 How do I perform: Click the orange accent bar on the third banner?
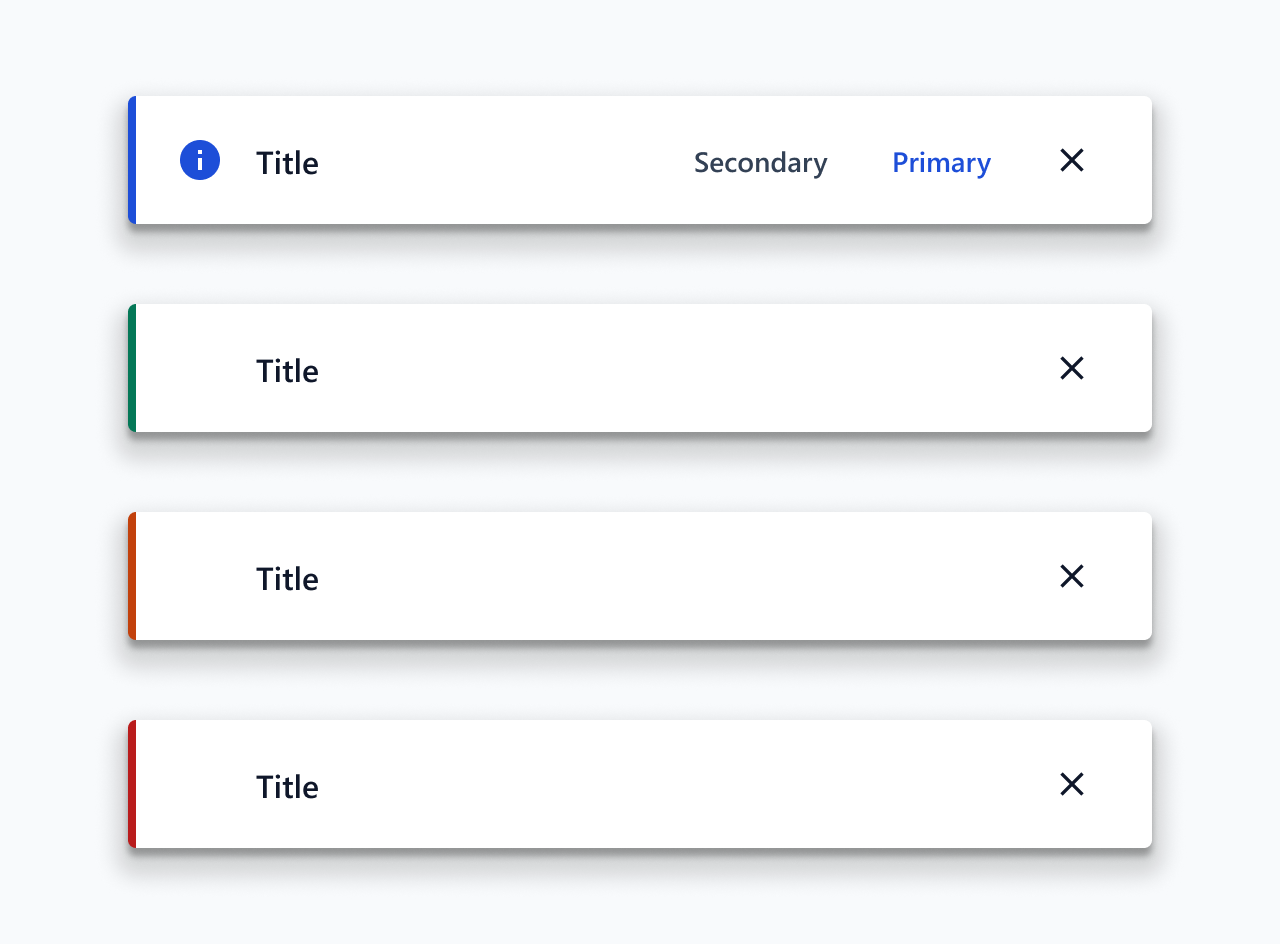[x=132, y=576]
